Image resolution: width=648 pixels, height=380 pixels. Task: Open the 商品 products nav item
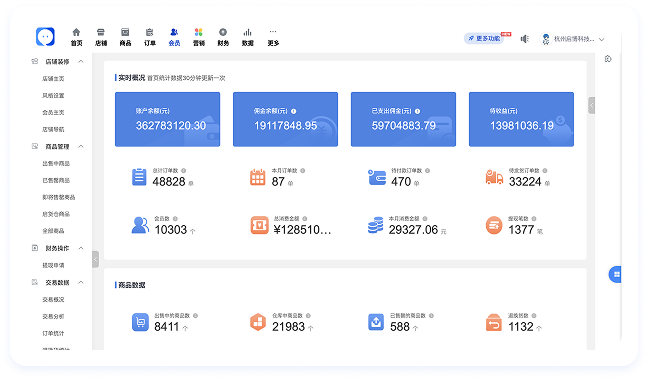coord(125,37)
